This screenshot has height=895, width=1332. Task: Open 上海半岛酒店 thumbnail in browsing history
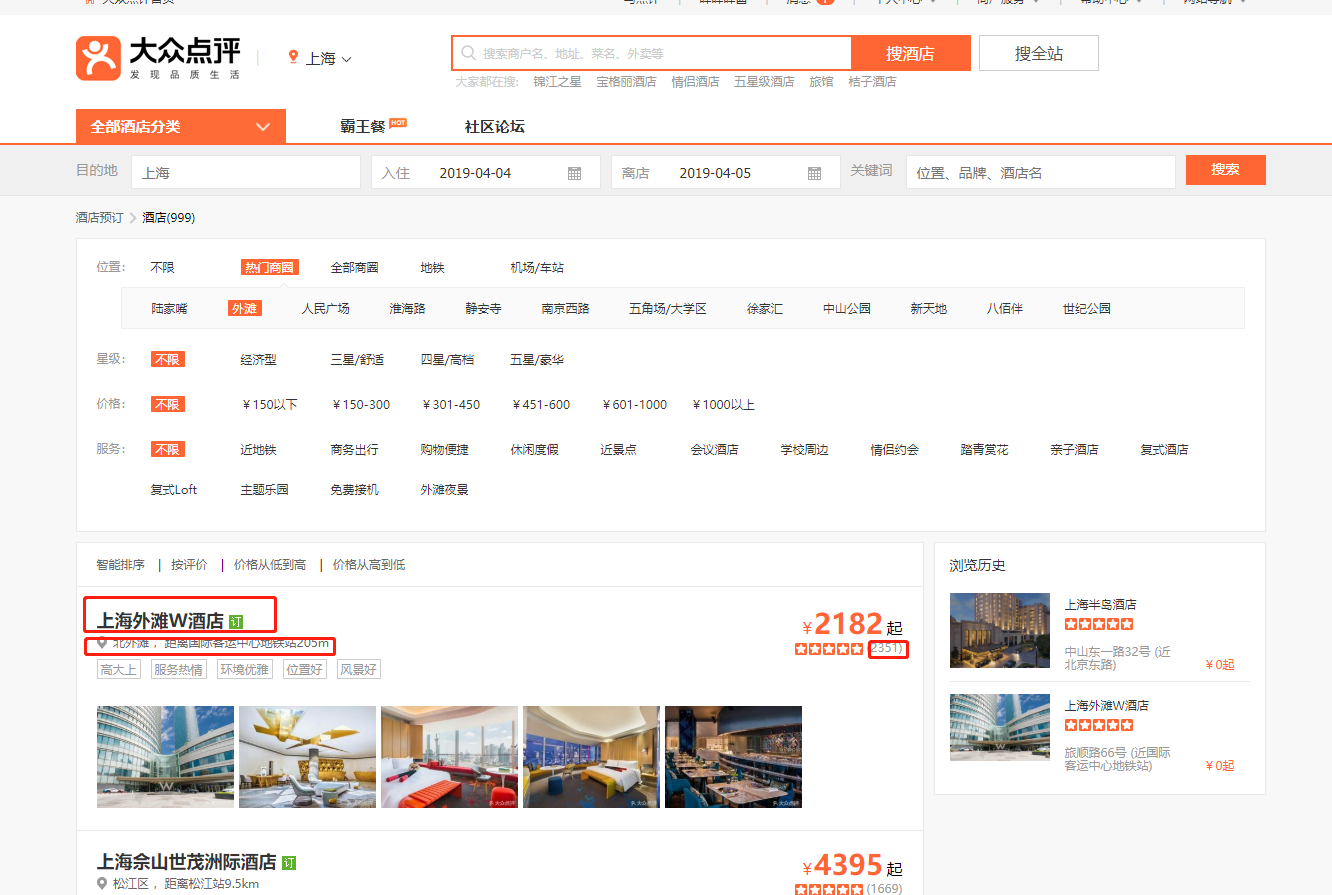pyautogui.click(x=1000, y=630)
